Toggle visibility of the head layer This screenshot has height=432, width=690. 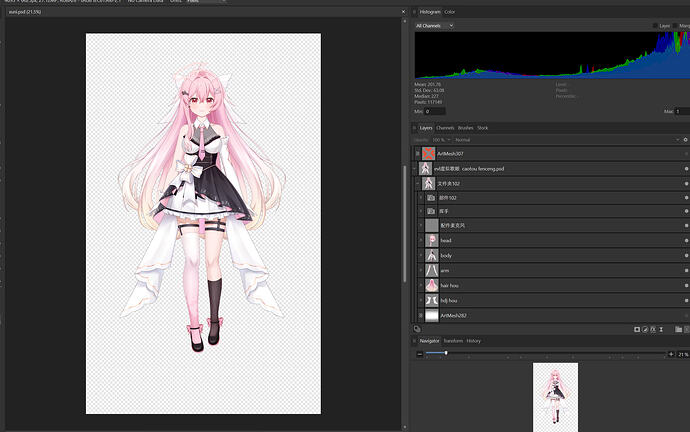tap(686, 241)
